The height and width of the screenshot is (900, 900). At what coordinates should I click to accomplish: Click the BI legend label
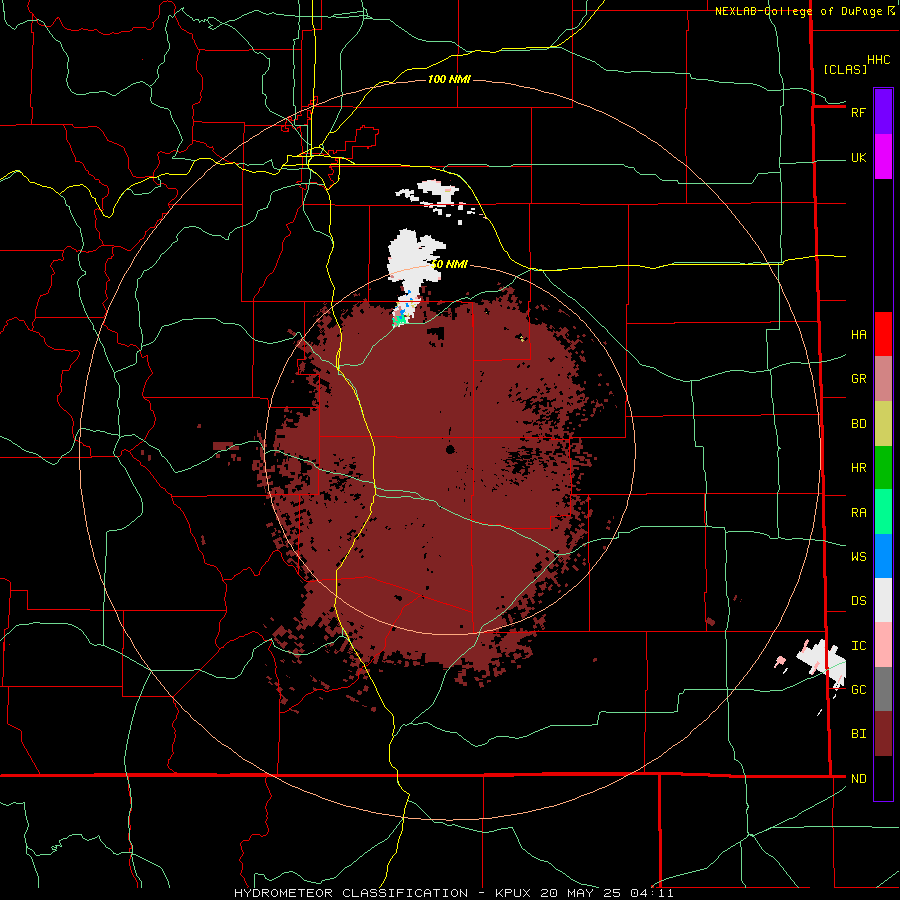point(858,734)
